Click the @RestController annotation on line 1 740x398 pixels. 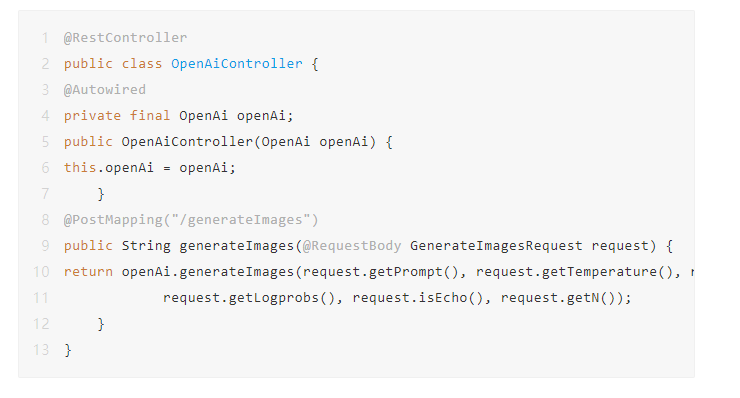126,38
